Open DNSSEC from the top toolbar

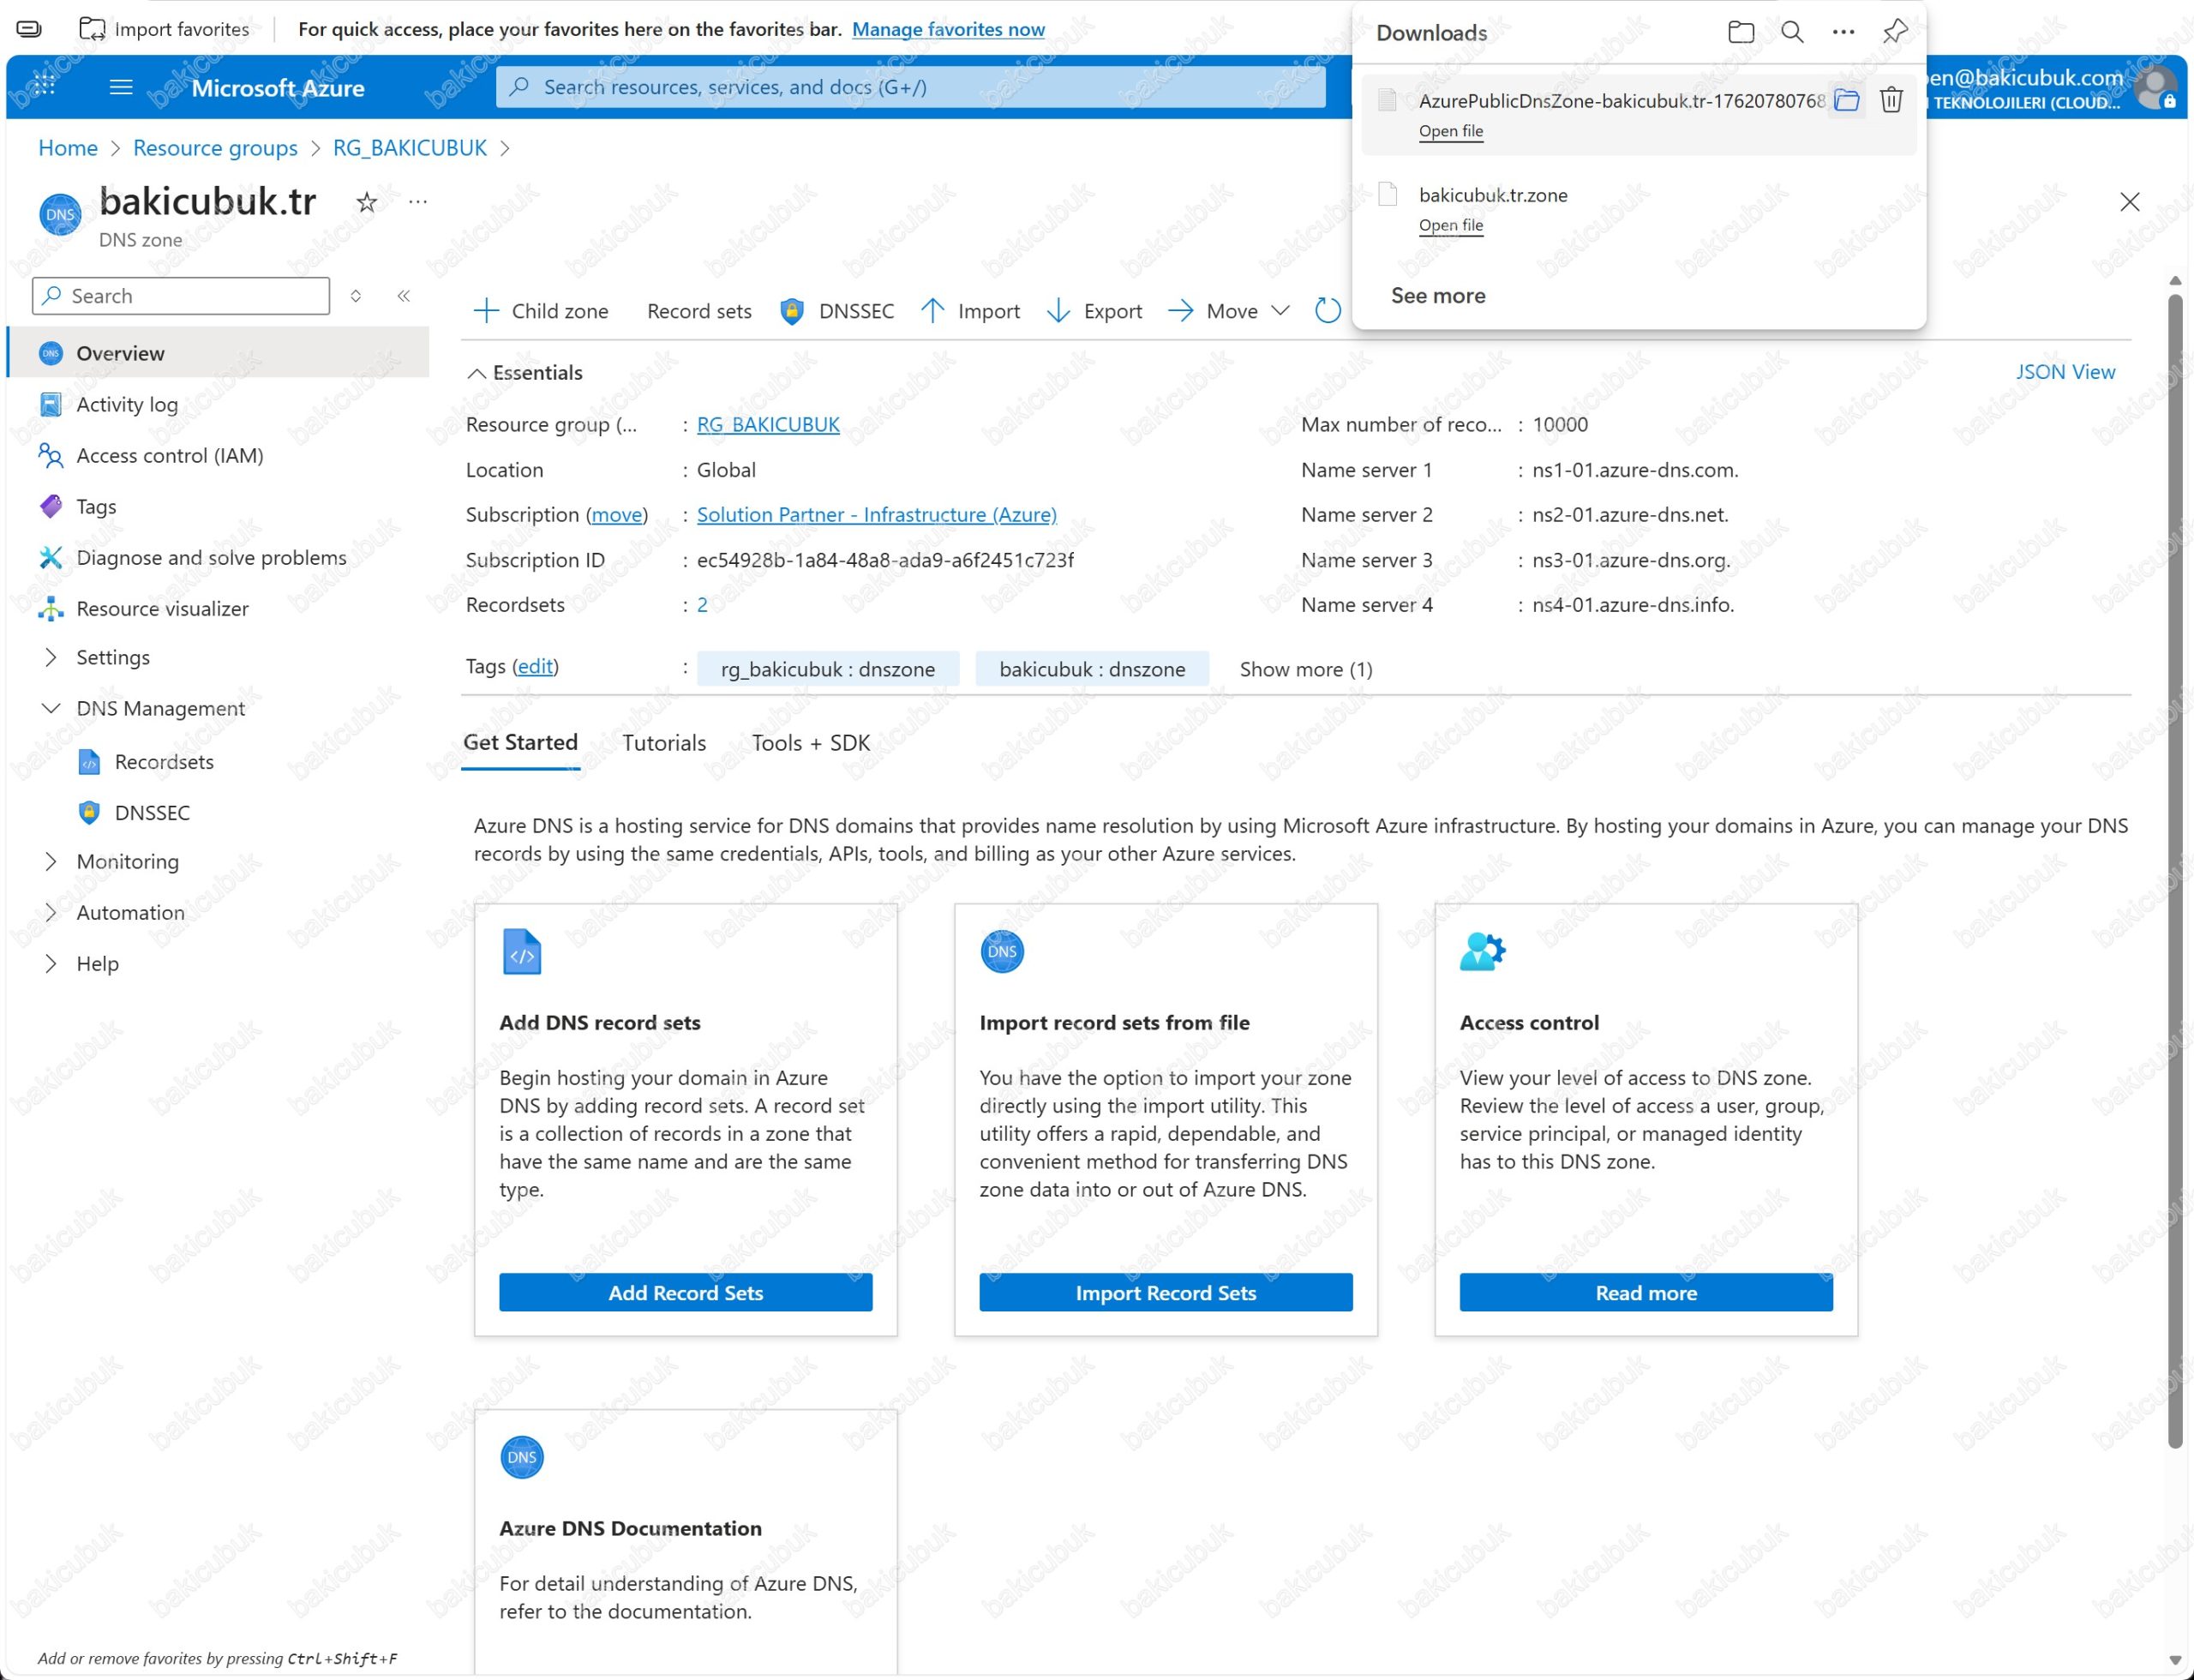click(x=837, y=311)
